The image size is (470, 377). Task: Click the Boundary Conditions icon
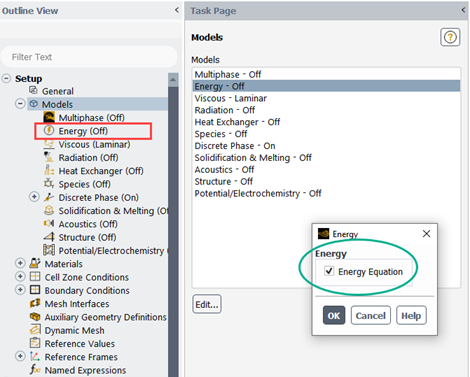pyautogui.click(x=35, y=290)
